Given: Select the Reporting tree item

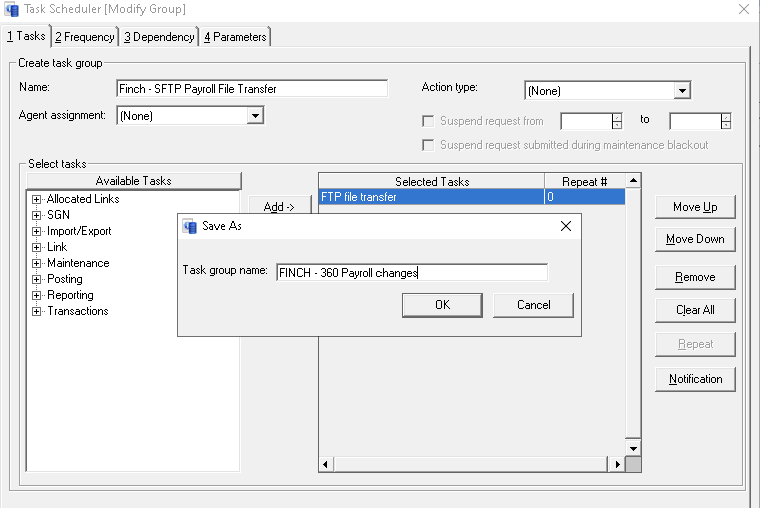Looking at the screenshot, I should [x=70, y=295].
